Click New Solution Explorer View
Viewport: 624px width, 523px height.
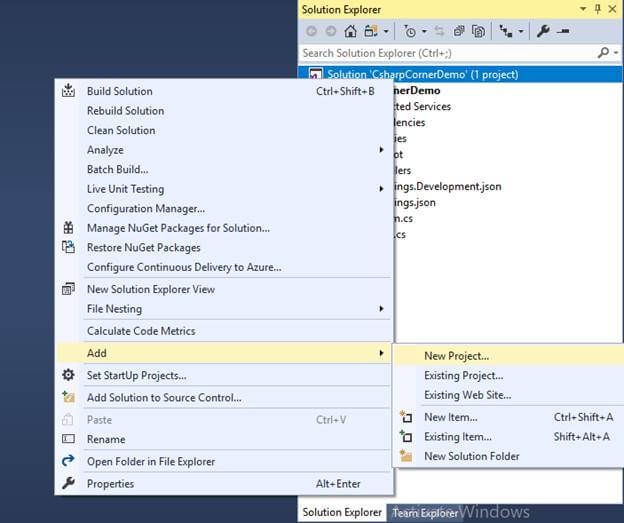(224, 289)
